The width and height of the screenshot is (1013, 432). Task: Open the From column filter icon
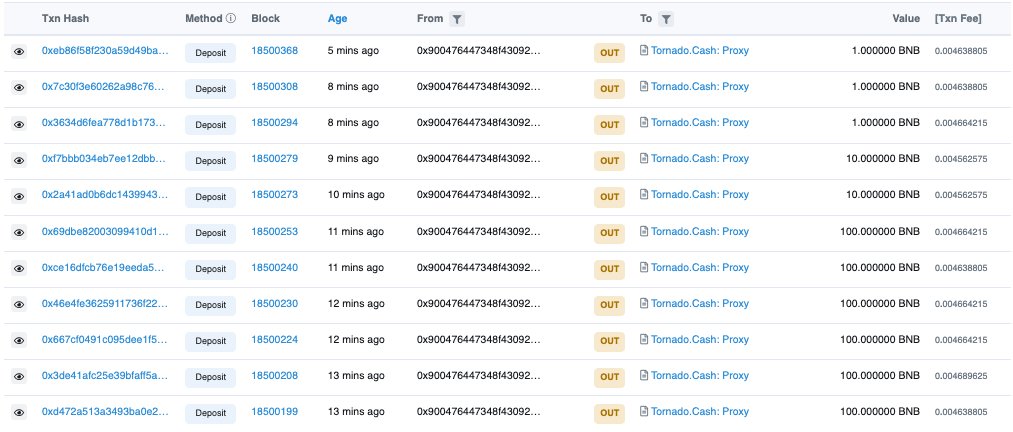pyautogui.click(x=457, y=19)
